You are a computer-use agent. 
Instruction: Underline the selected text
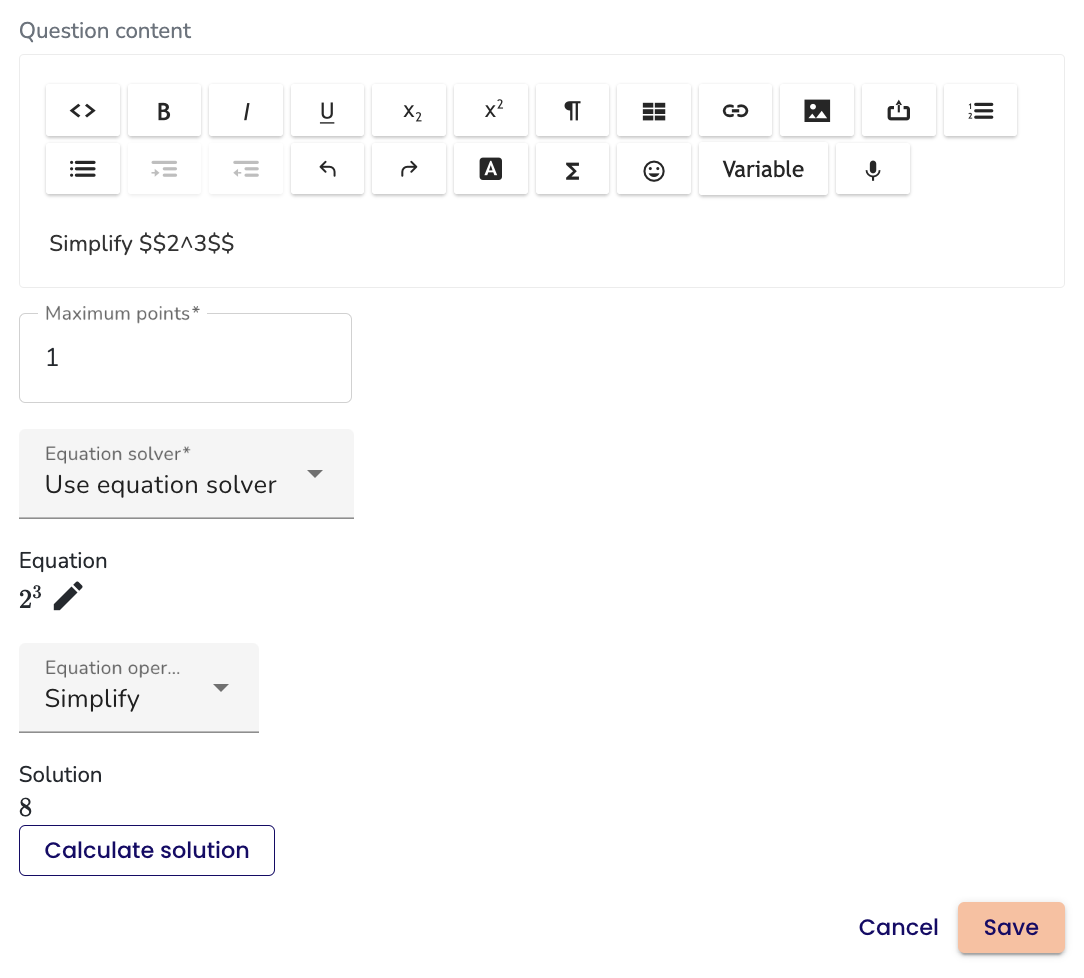pyautogui.click(x=327, y=111)
